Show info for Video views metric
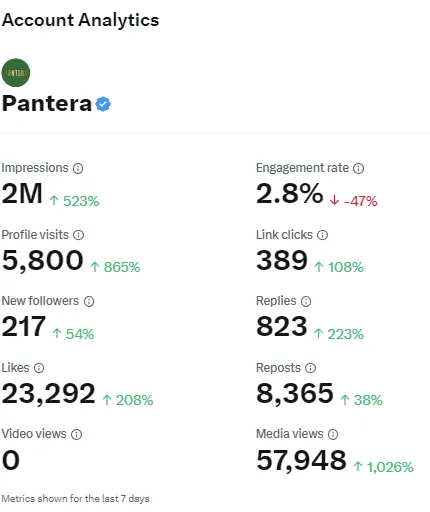 pyautogui.click(x=77, y=434)
